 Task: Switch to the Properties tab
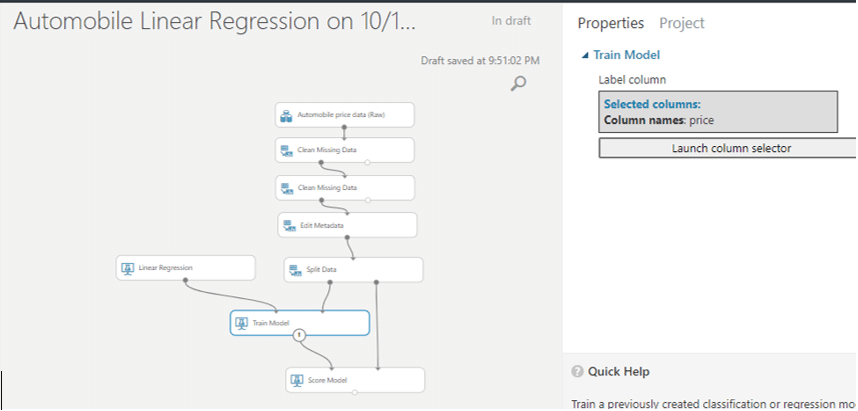click(x=610, y=23)
